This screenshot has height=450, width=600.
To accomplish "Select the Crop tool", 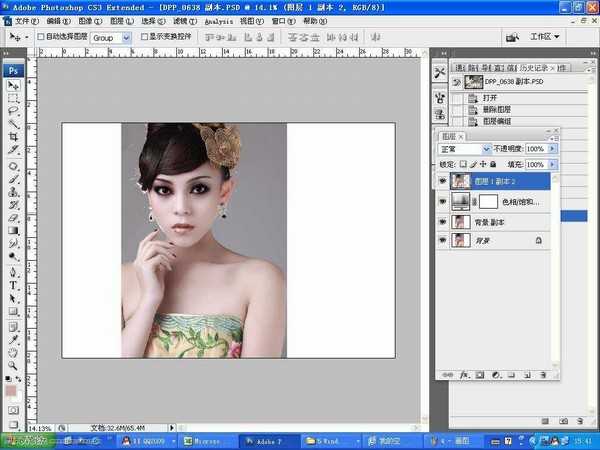I will 14,136.
